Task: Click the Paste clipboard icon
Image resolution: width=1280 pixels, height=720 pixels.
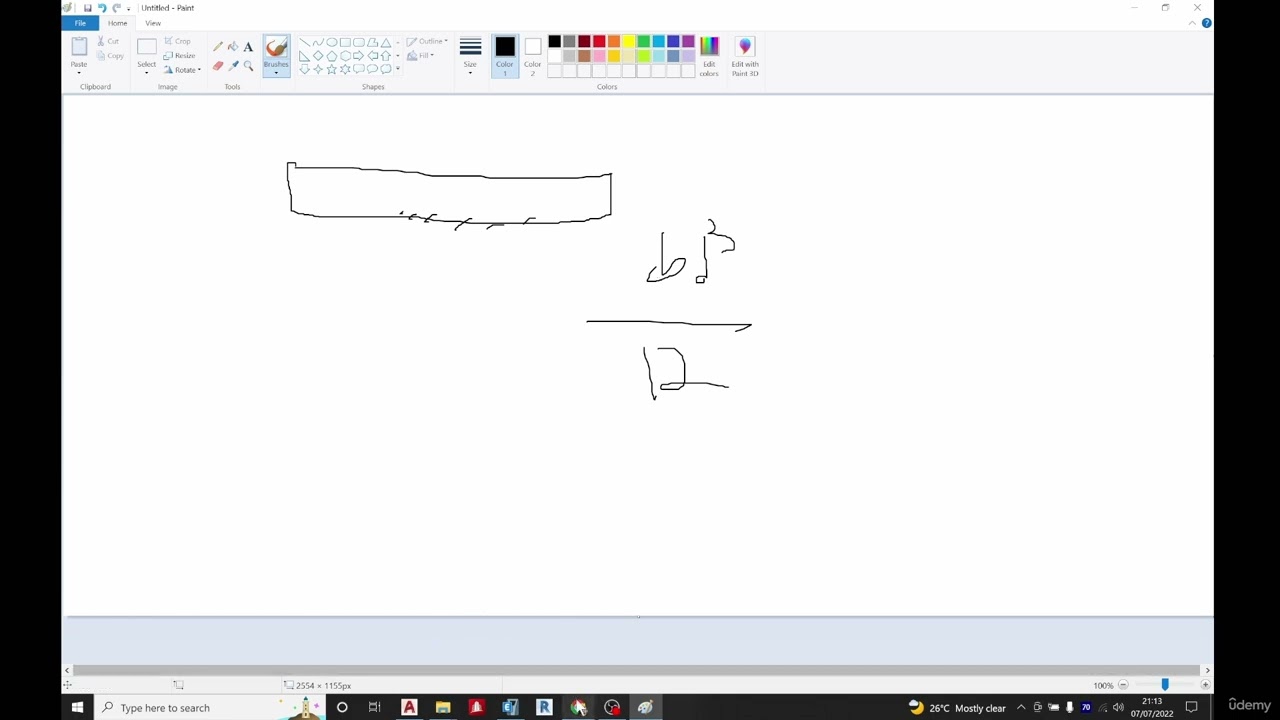Action: pyautogui.click(x=79, y=48)
